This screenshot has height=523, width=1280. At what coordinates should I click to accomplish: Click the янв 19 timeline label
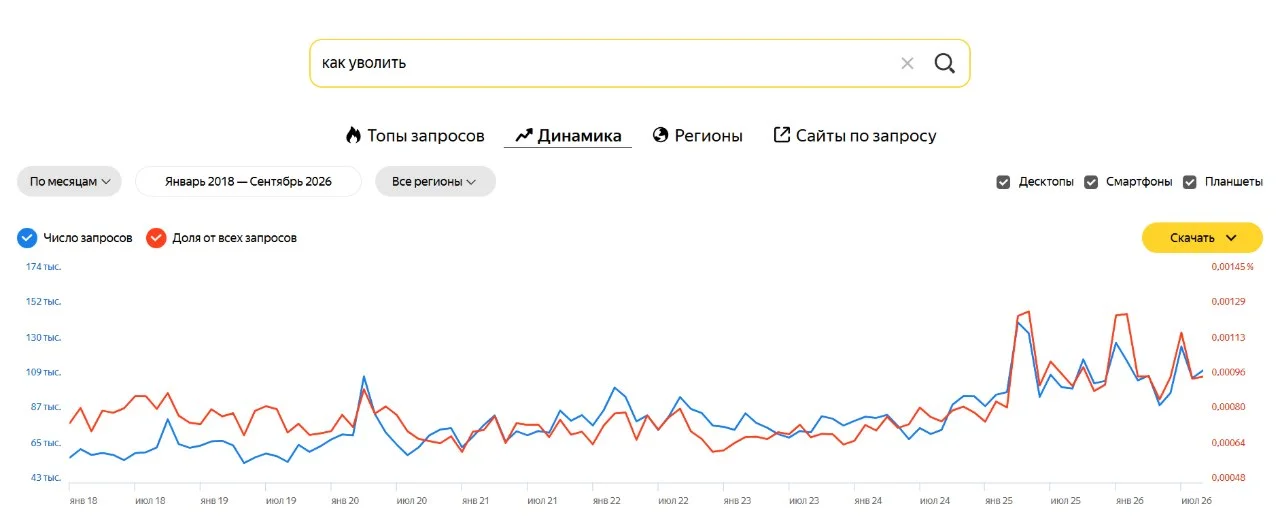click(215, 500)
